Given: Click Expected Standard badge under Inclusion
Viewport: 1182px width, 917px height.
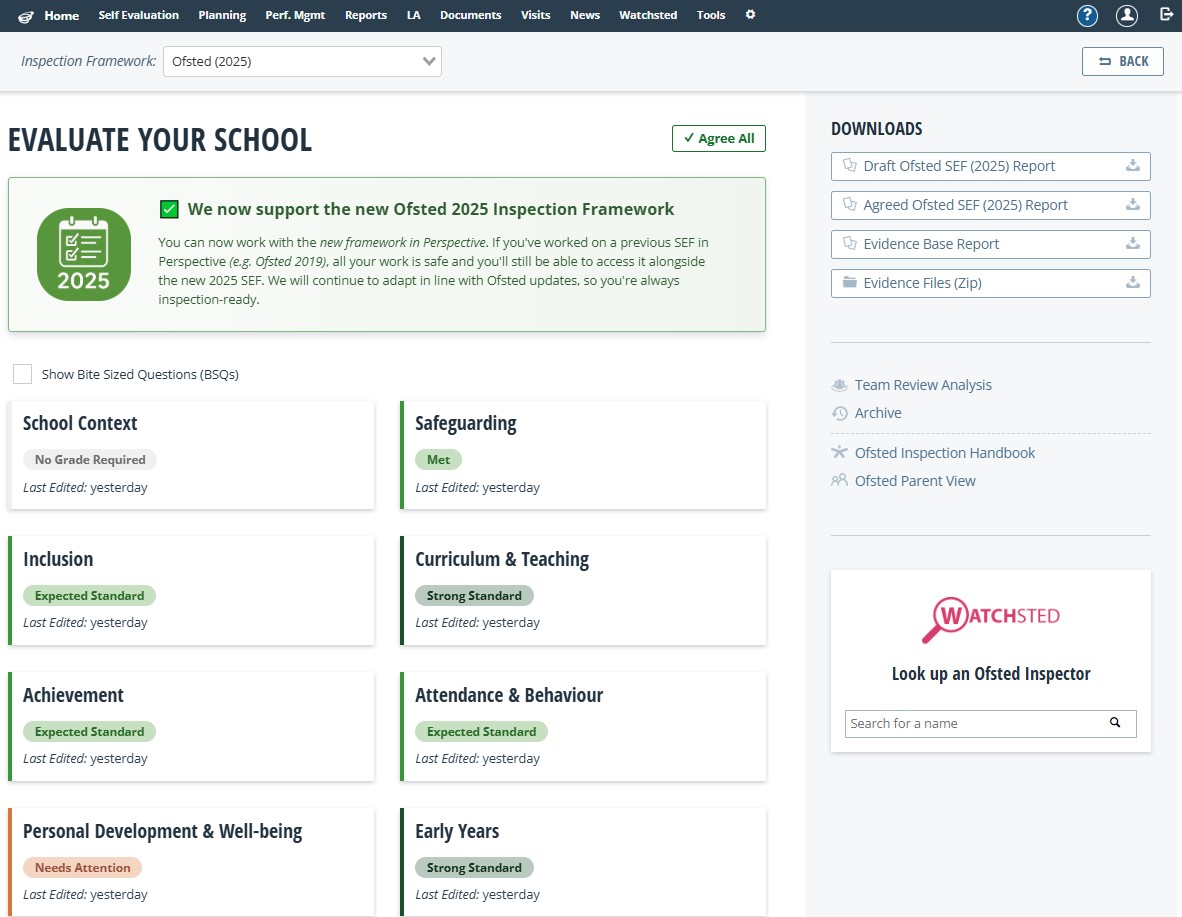Looking at the screenshot, I should tap(89, 596).
